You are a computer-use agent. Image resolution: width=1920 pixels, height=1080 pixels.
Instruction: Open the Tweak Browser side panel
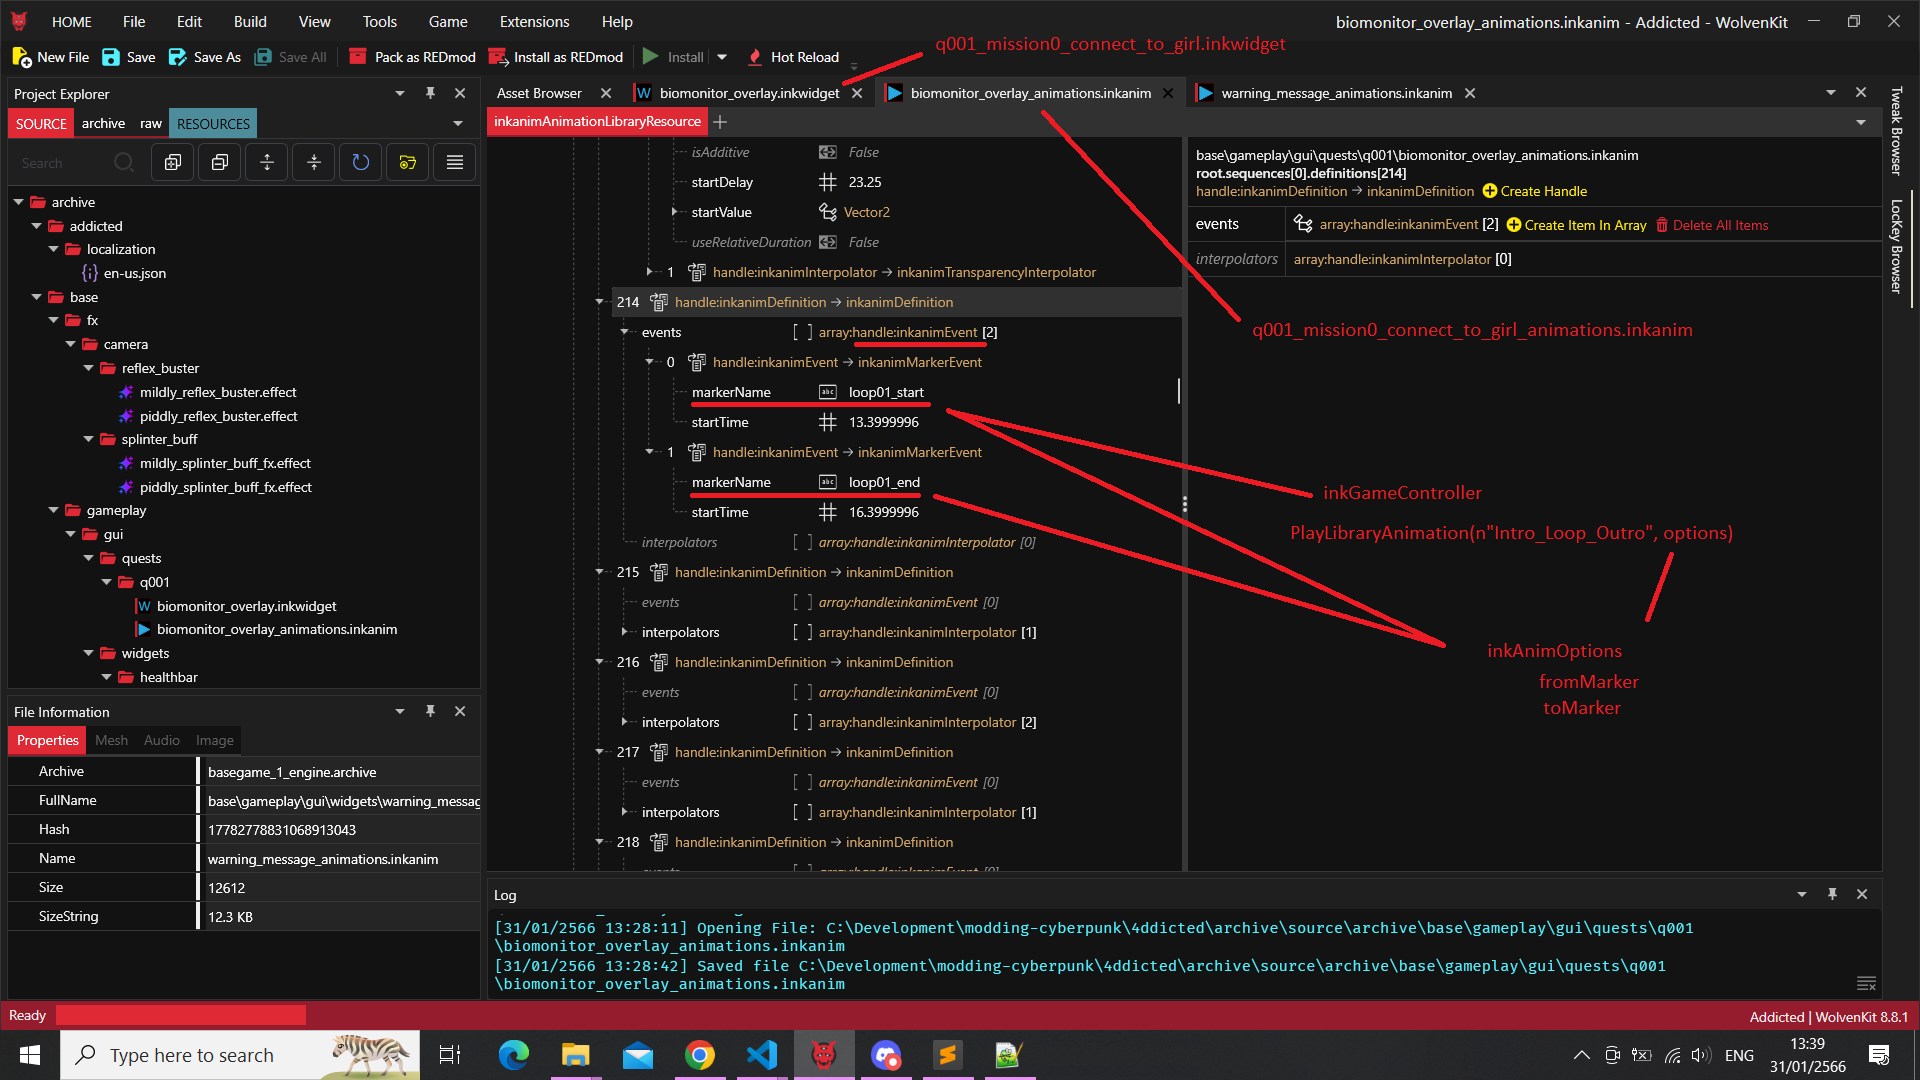[x=1896, y=131]
